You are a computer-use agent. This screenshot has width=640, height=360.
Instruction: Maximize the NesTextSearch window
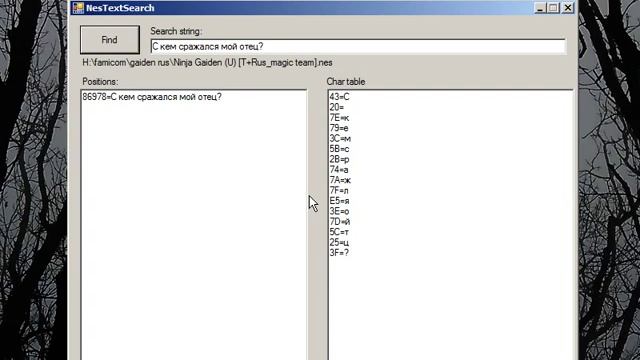553,8
